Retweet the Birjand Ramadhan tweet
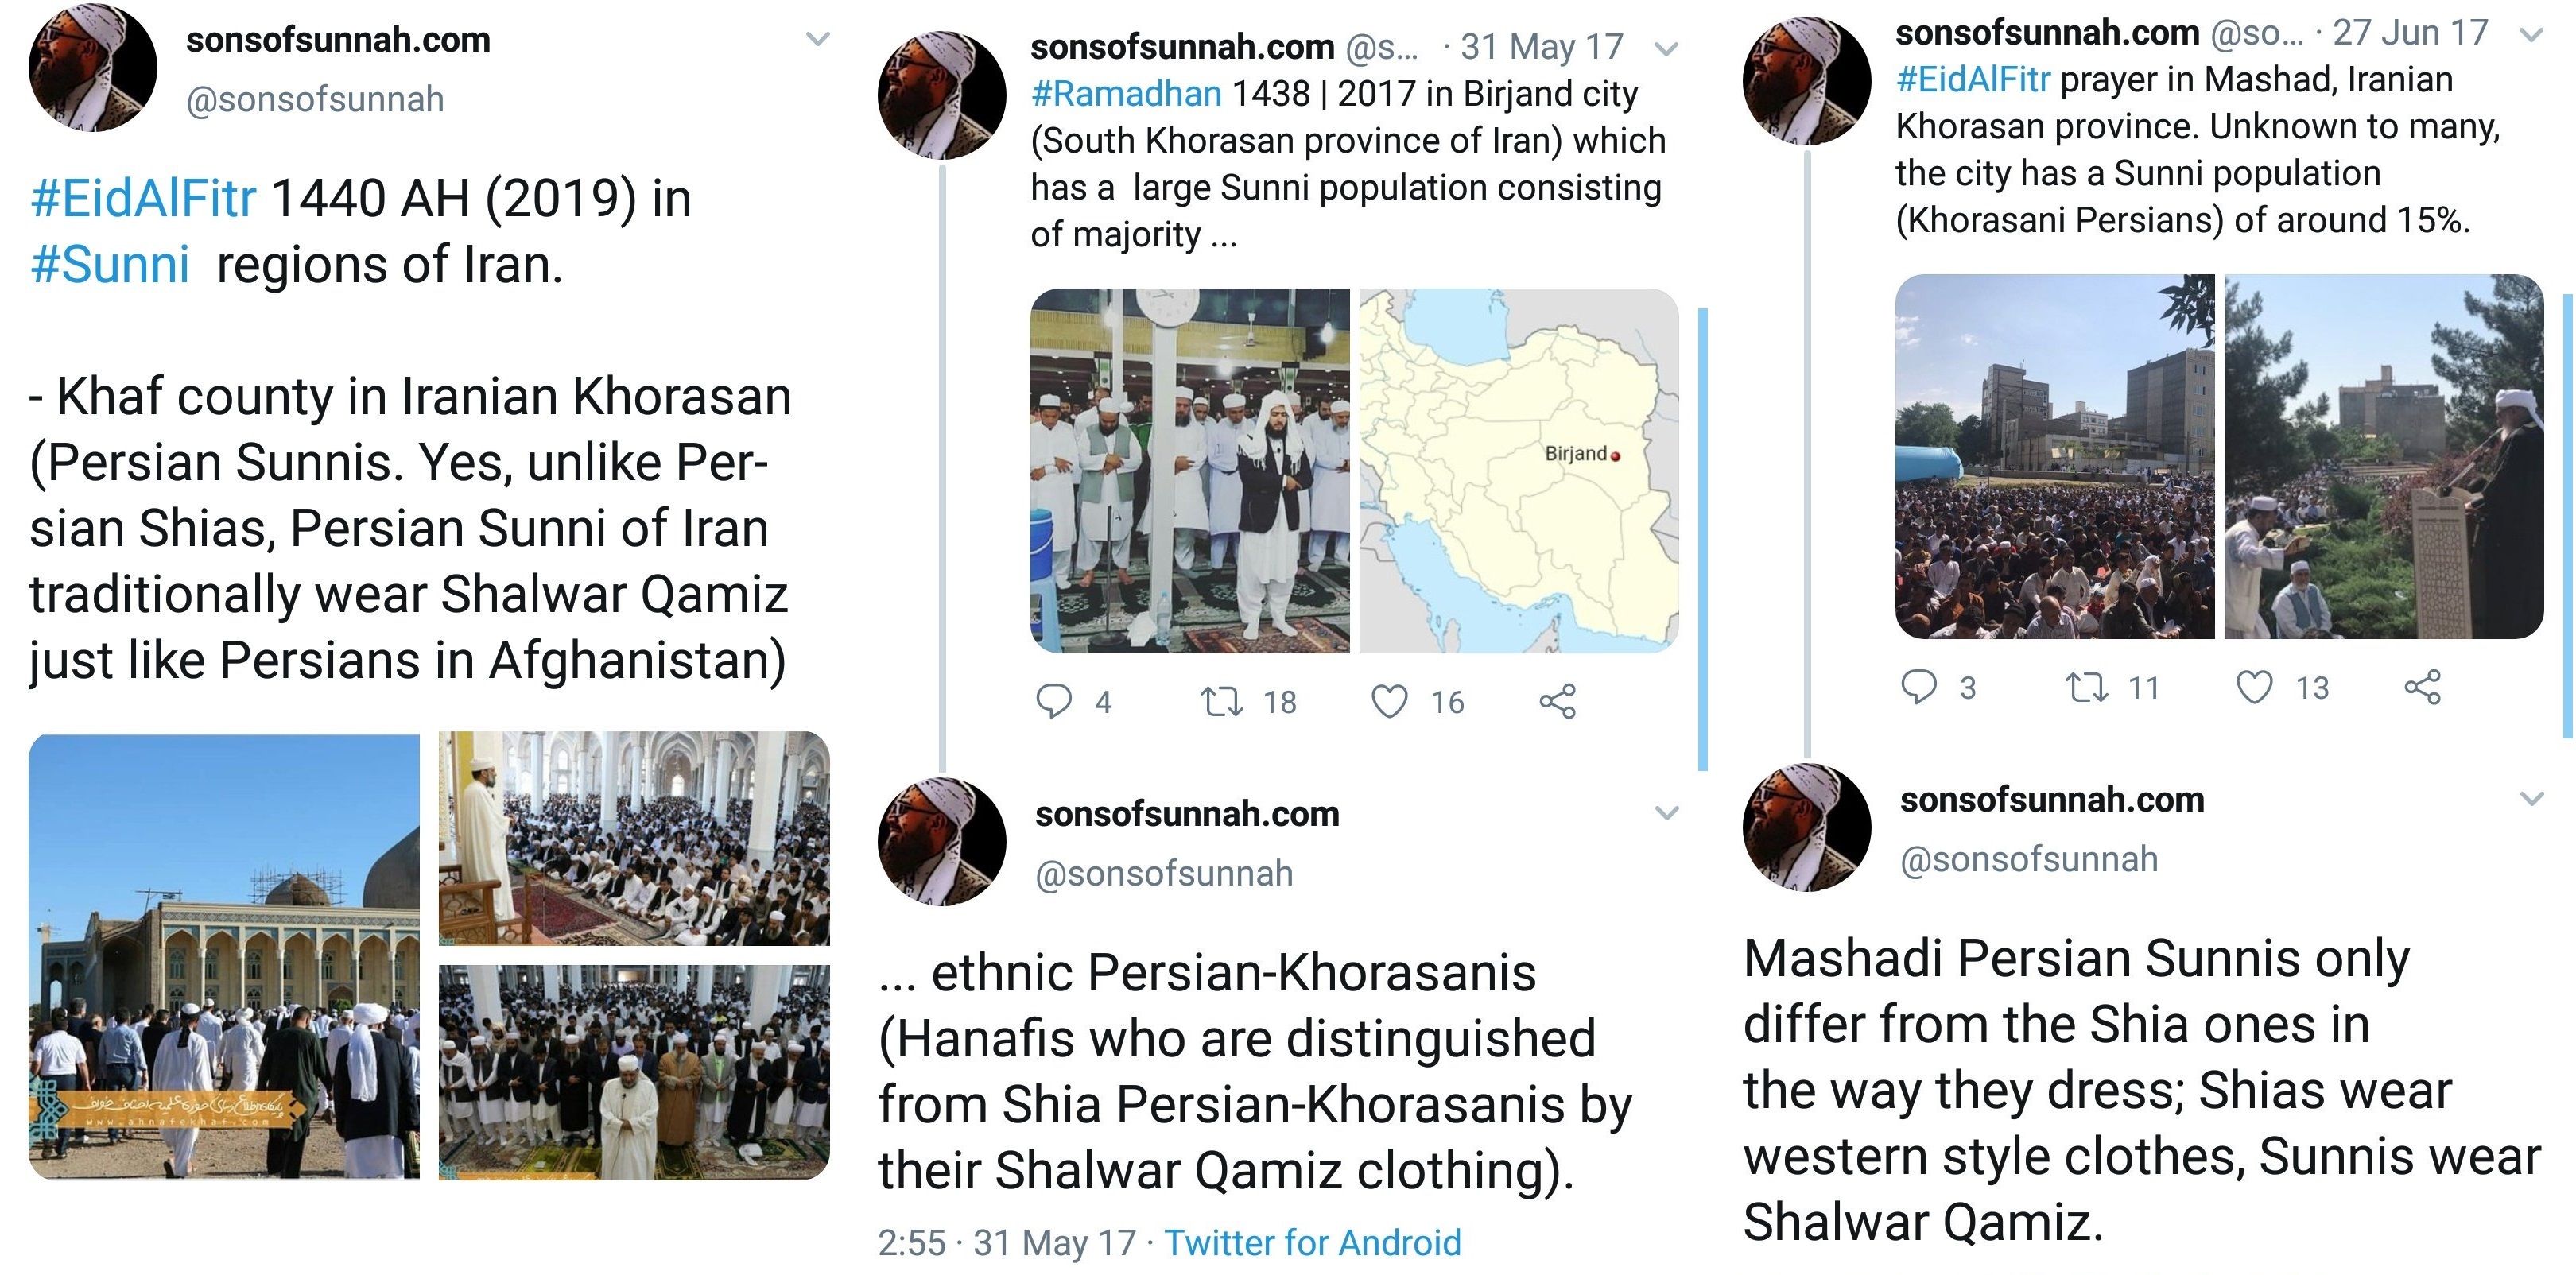 [1221, 701]
